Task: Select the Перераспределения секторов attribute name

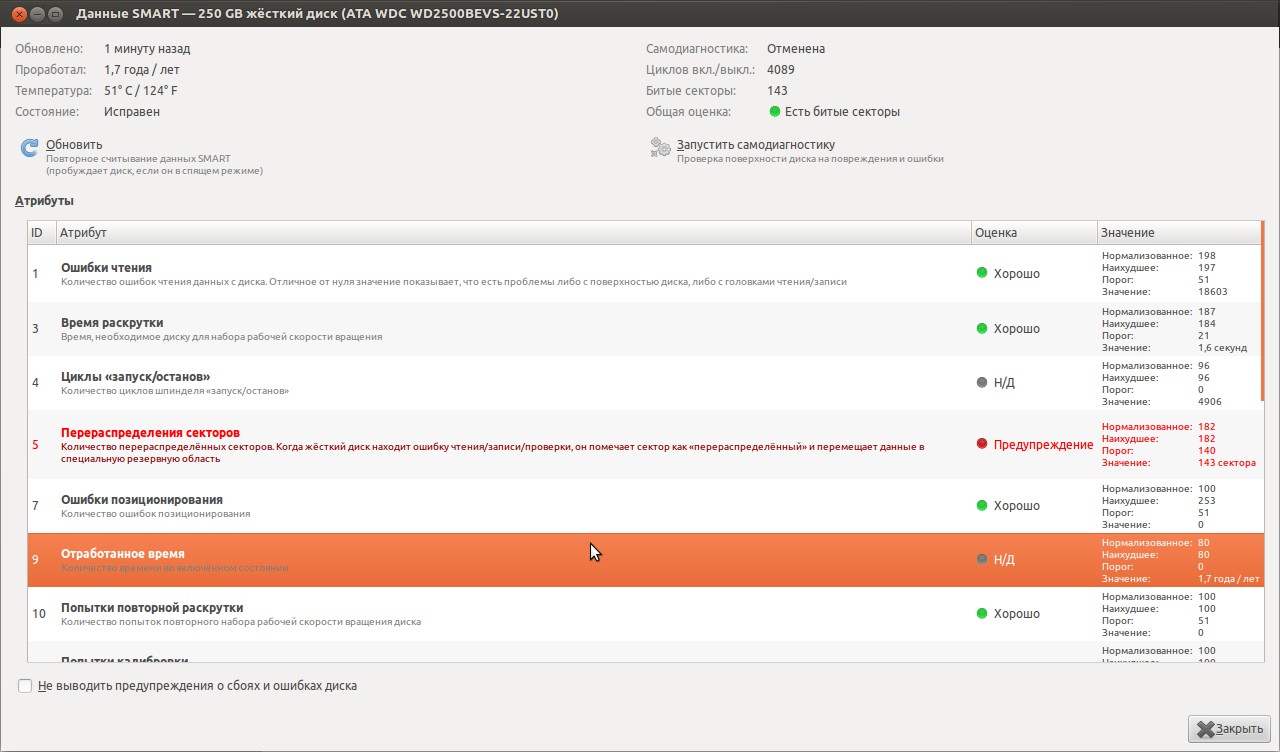Action: pyautogui.click(x=150, y=433)
